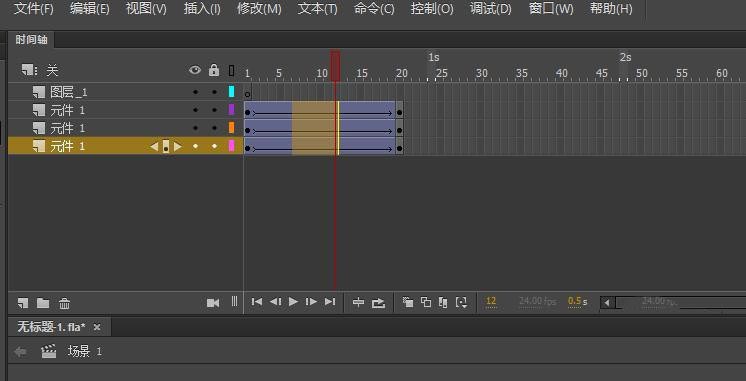This screenshot has height=381, width=746.
Task: Click end keyframe at frame 20 on purple-swatch layer
Action: [400, 113]
